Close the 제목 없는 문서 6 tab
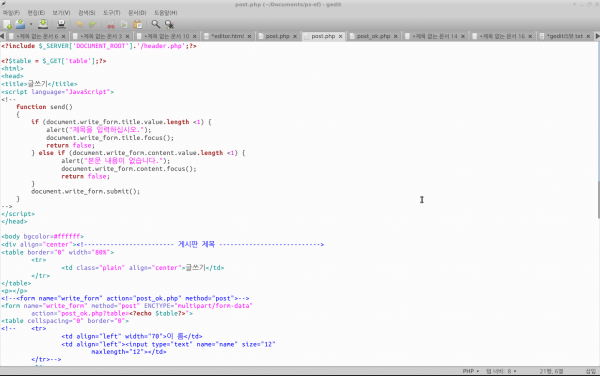This screenshot has height=376, width=600. pos(64,36)
